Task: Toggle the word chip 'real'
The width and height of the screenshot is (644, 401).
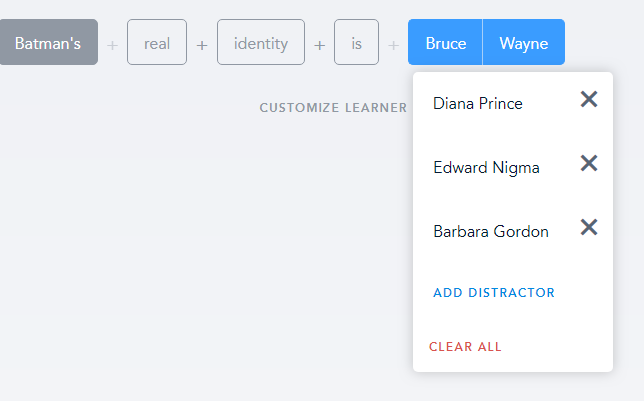Action: [x=157, y=43]
